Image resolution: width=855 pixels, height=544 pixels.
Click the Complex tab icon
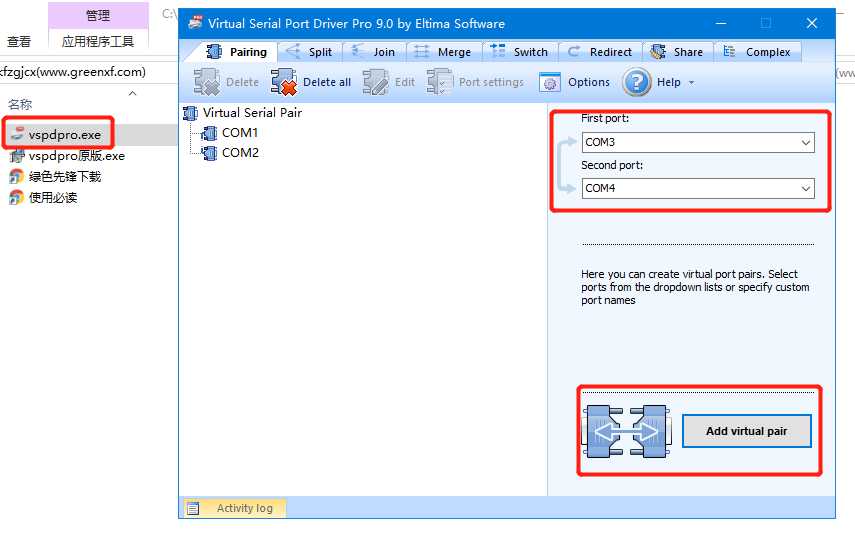click(730, 51)
